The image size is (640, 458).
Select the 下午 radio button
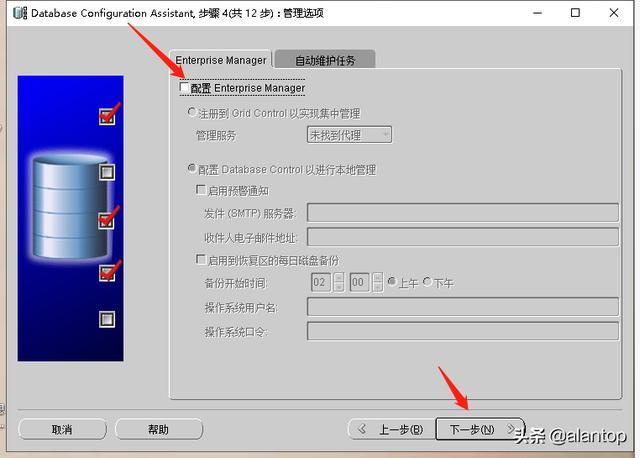coord(427,282)
